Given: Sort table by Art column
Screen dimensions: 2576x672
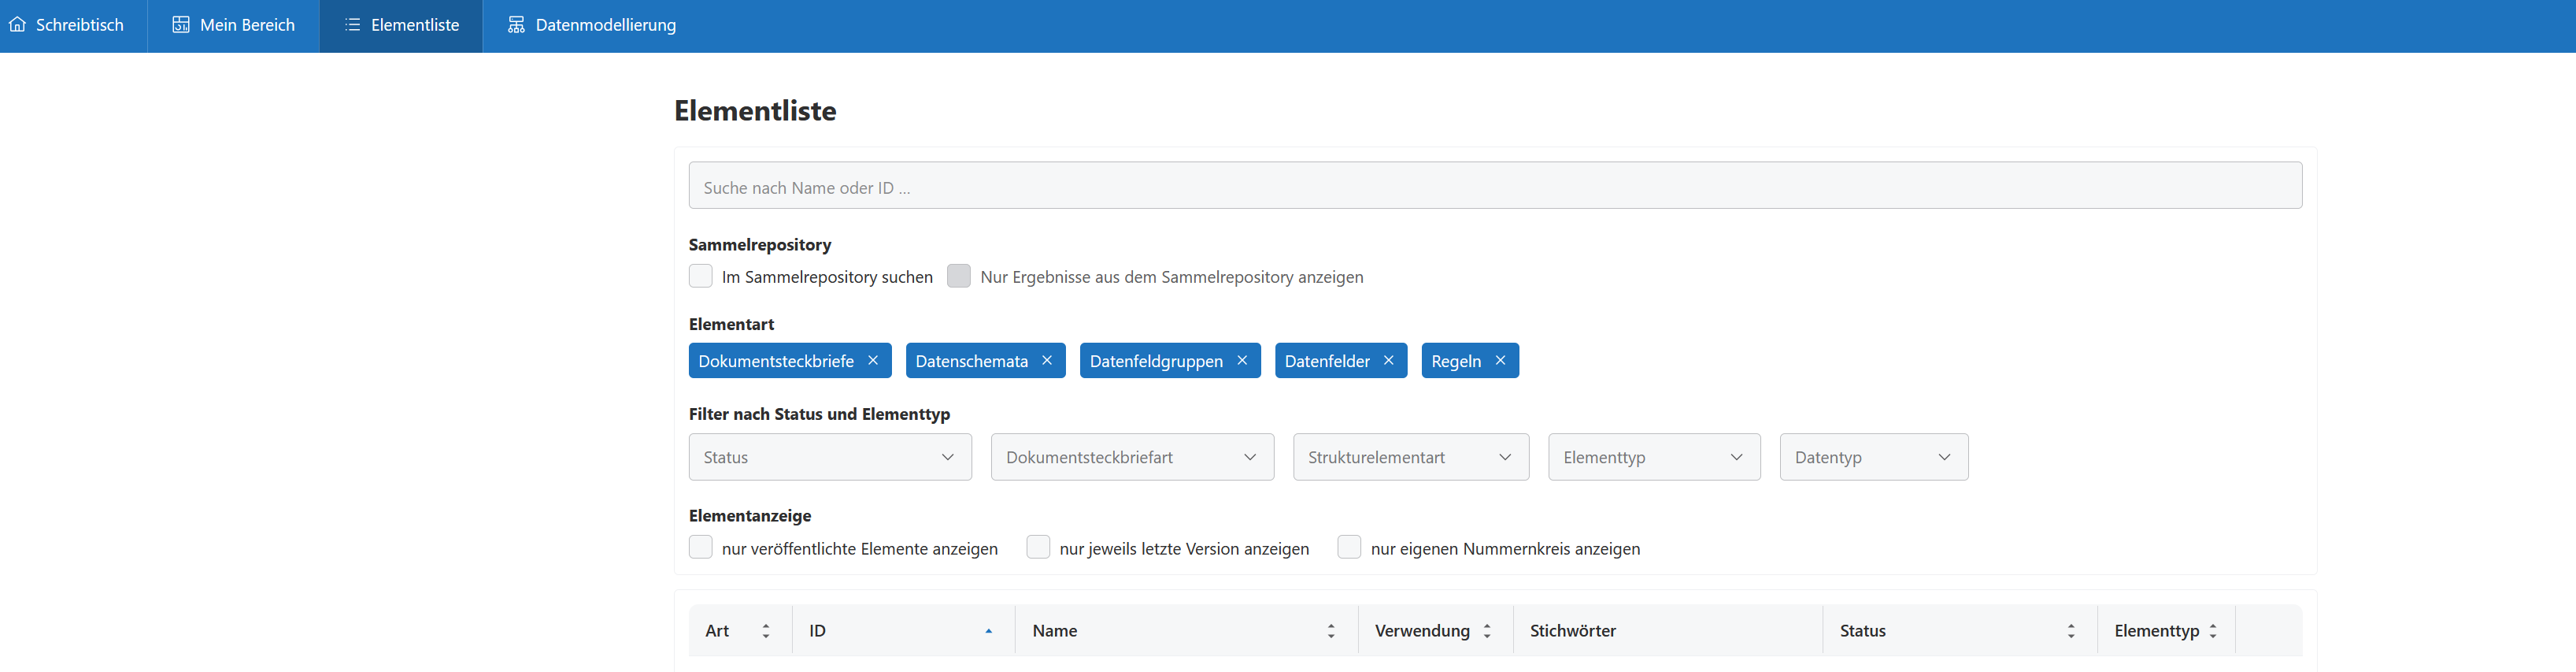Looking at the screenshot, I should pos(765,631).
